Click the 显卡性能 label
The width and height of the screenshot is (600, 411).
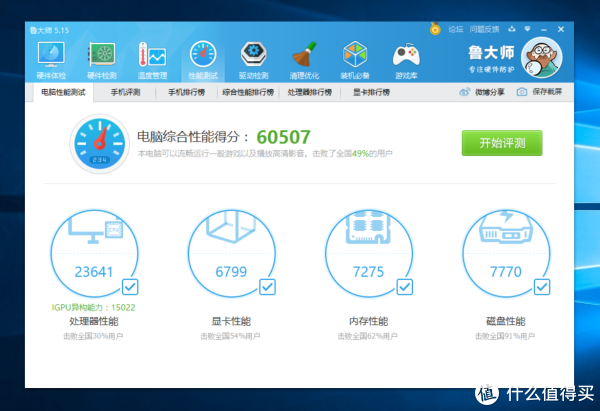click(x=231, y=321)
